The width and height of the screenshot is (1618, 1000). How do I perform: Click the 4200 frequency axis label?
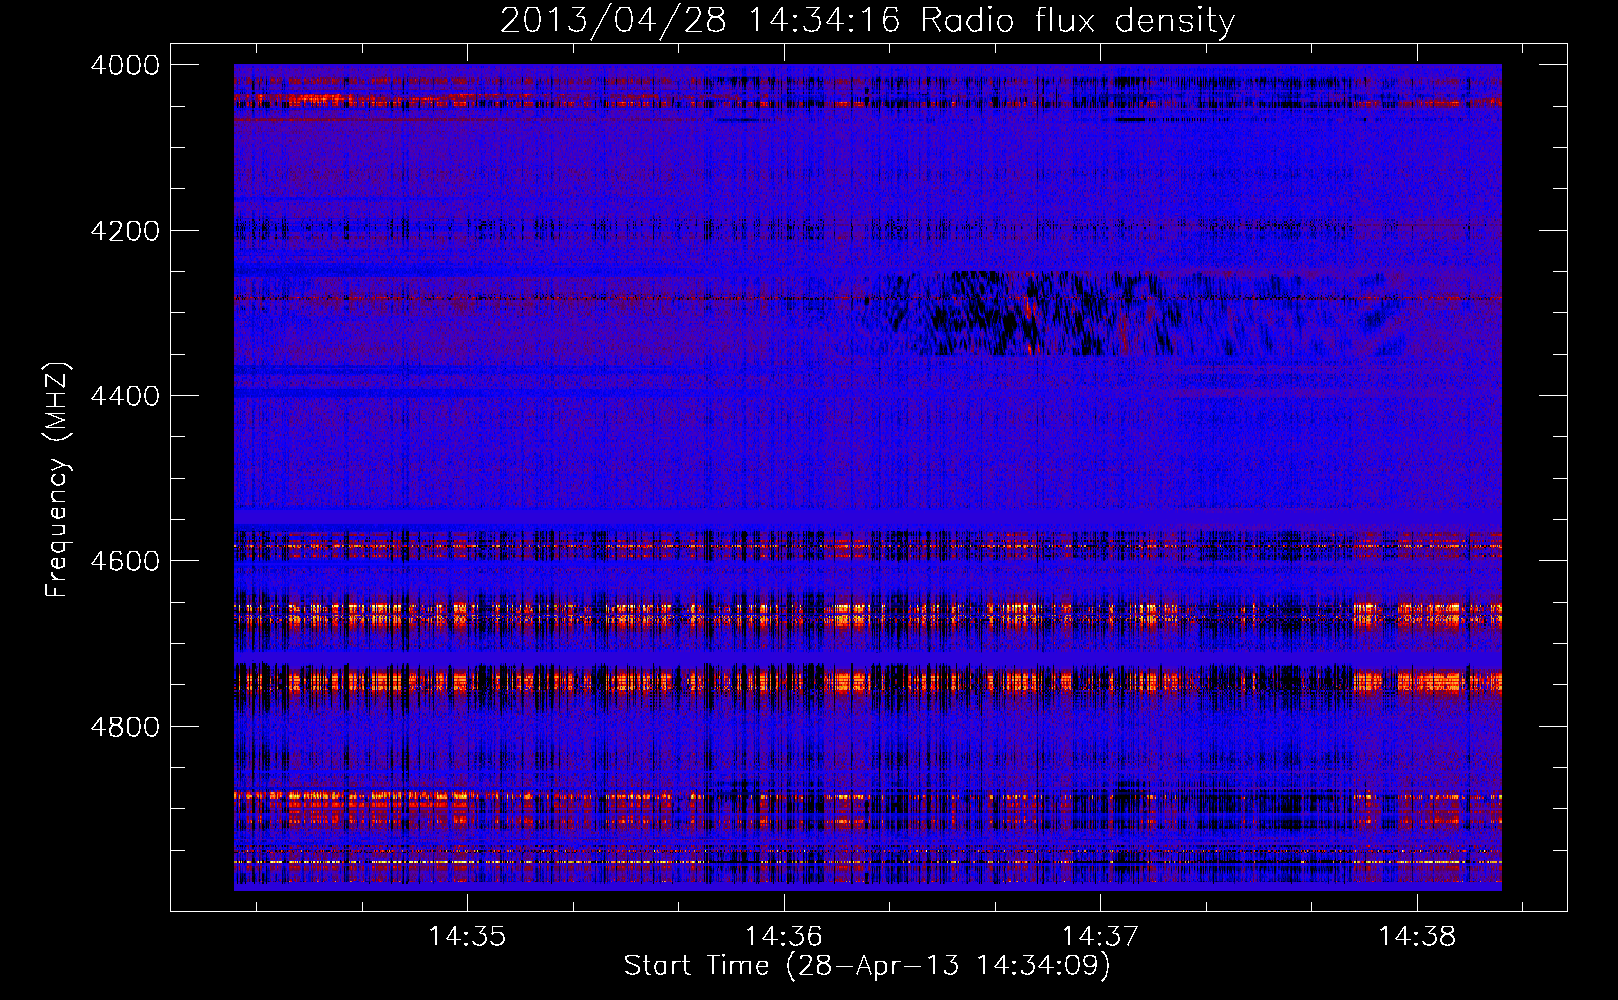pos(125,231)
